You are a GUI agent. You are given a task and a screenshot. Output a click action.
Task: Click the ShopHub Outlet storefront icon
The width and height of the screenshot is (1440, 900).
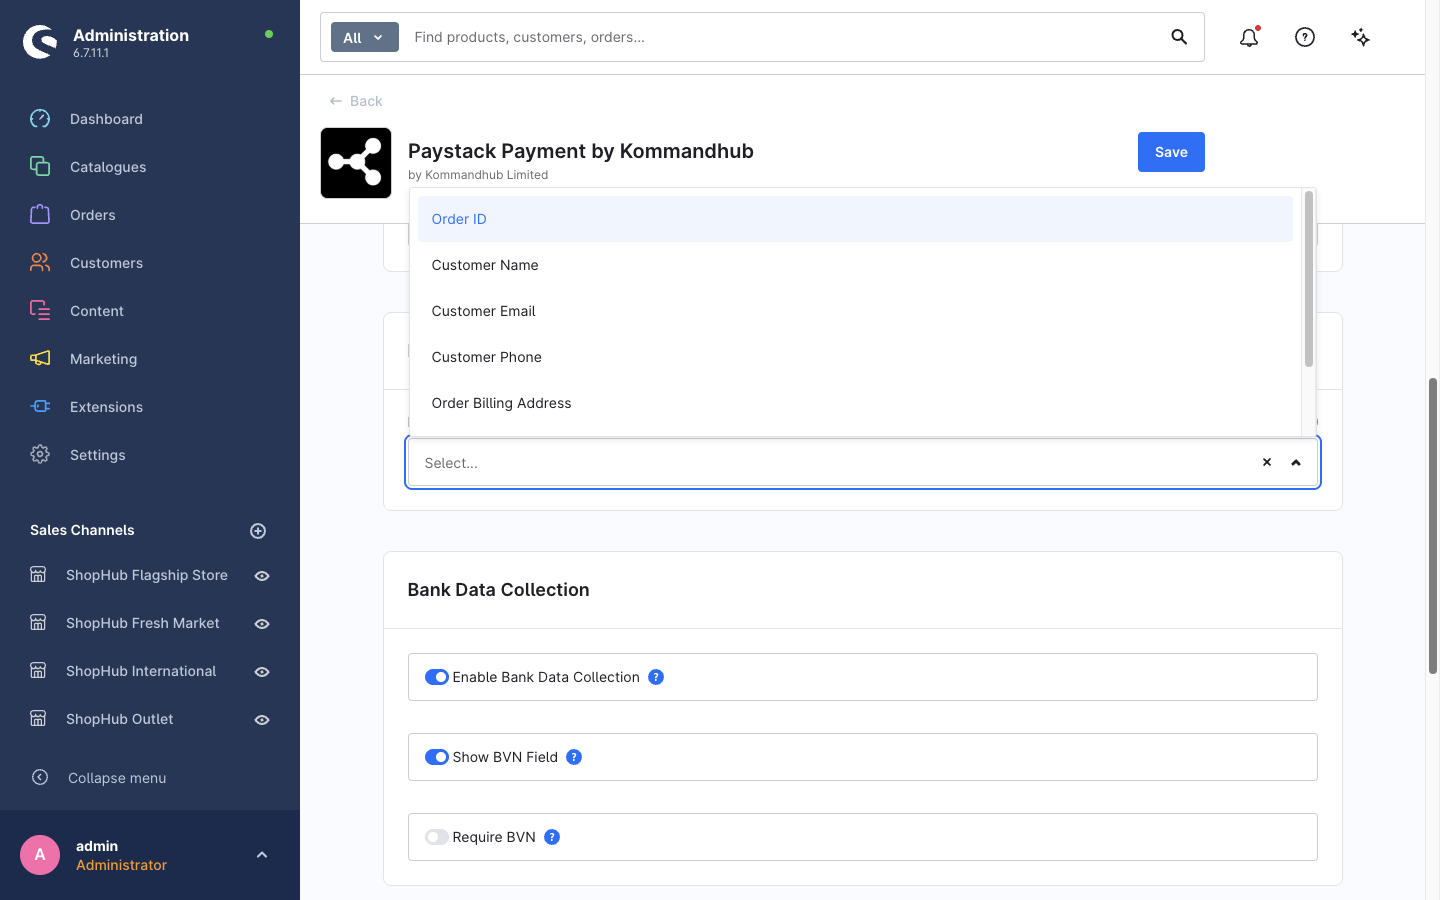coord(38,719)
